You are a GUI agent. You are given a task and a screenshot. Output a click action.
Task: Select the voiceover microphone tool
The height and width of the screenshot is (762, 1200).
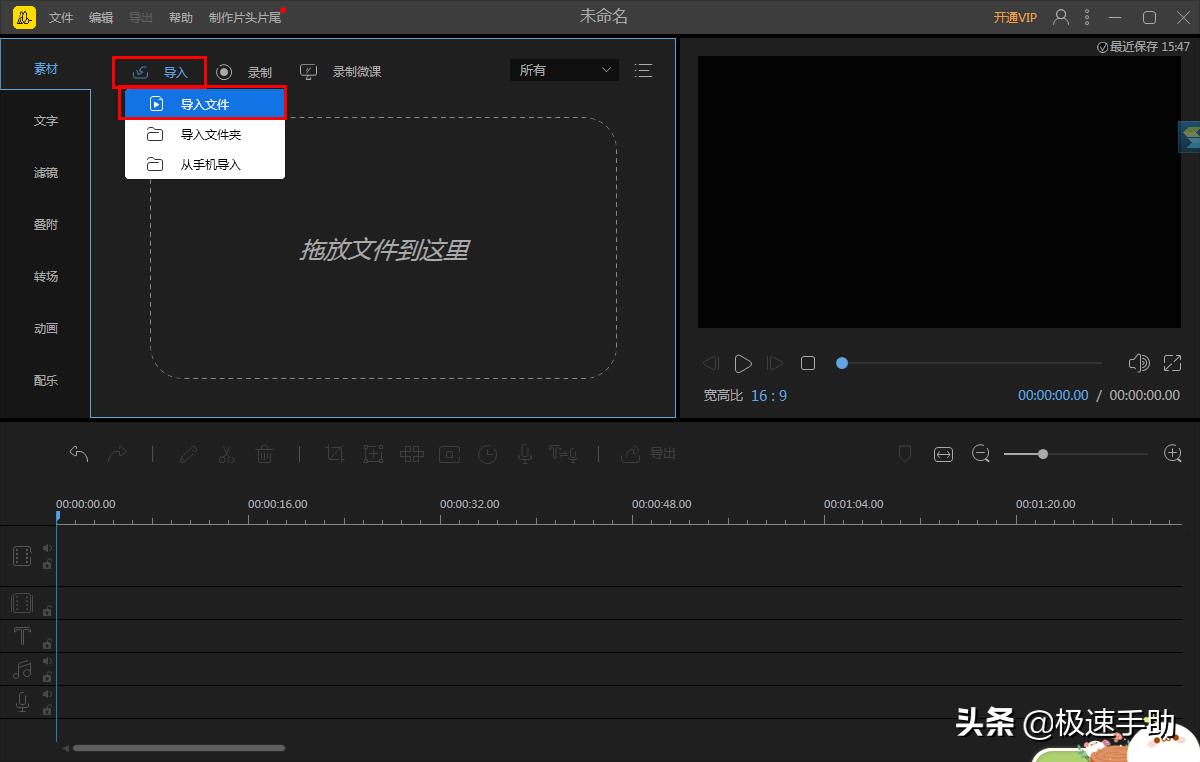click(524, 453)
